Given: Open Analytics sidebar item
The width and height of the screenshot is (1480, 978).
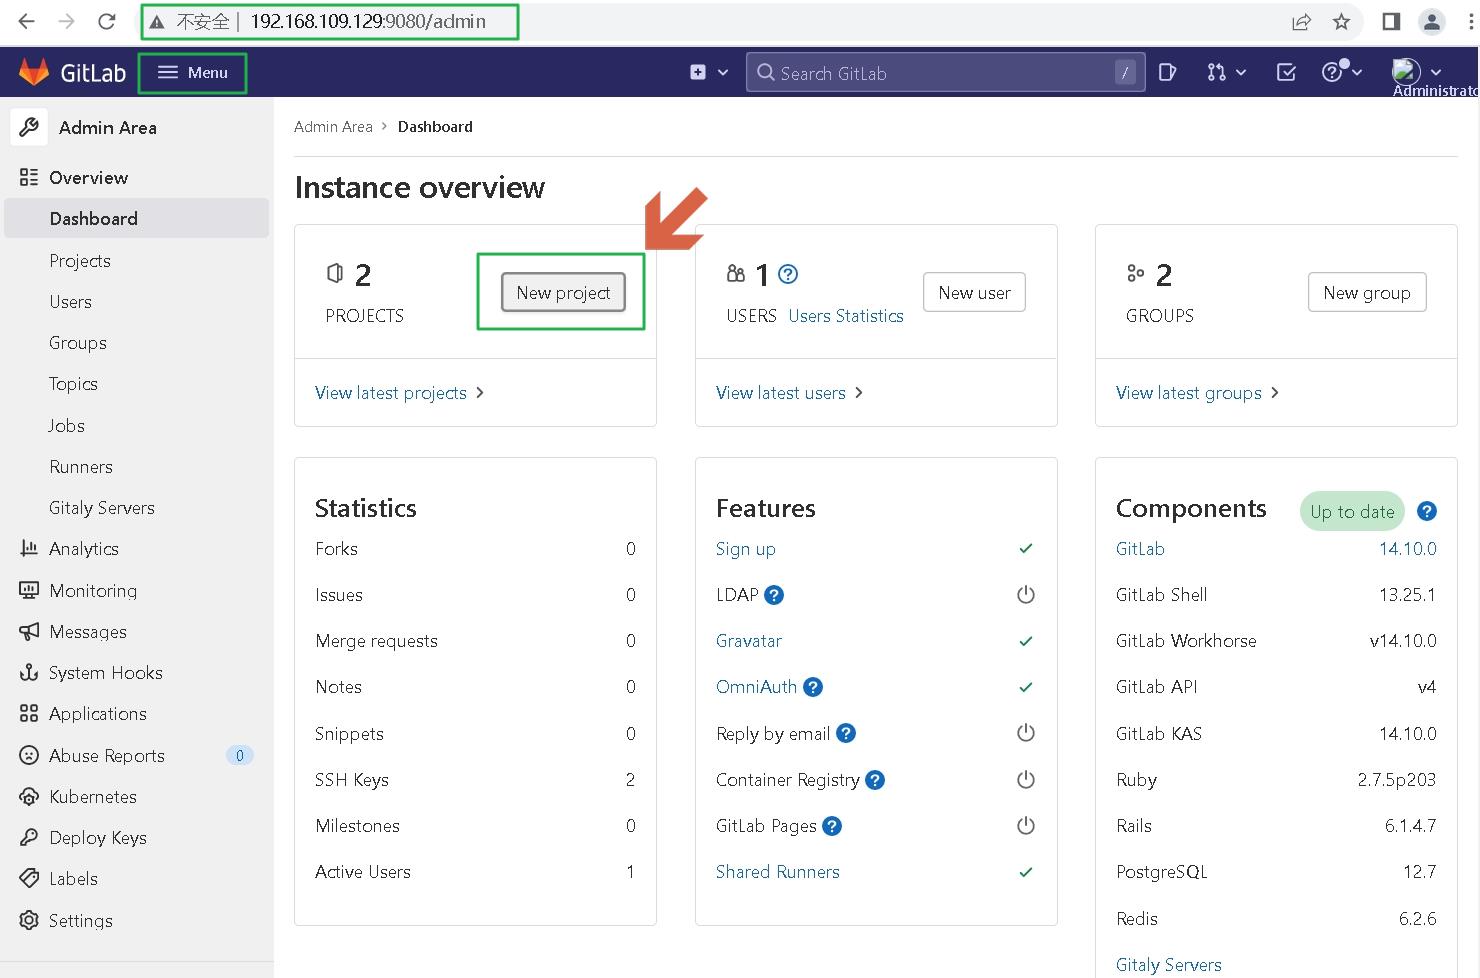Looking at the screenshot, I should [84, 549].
